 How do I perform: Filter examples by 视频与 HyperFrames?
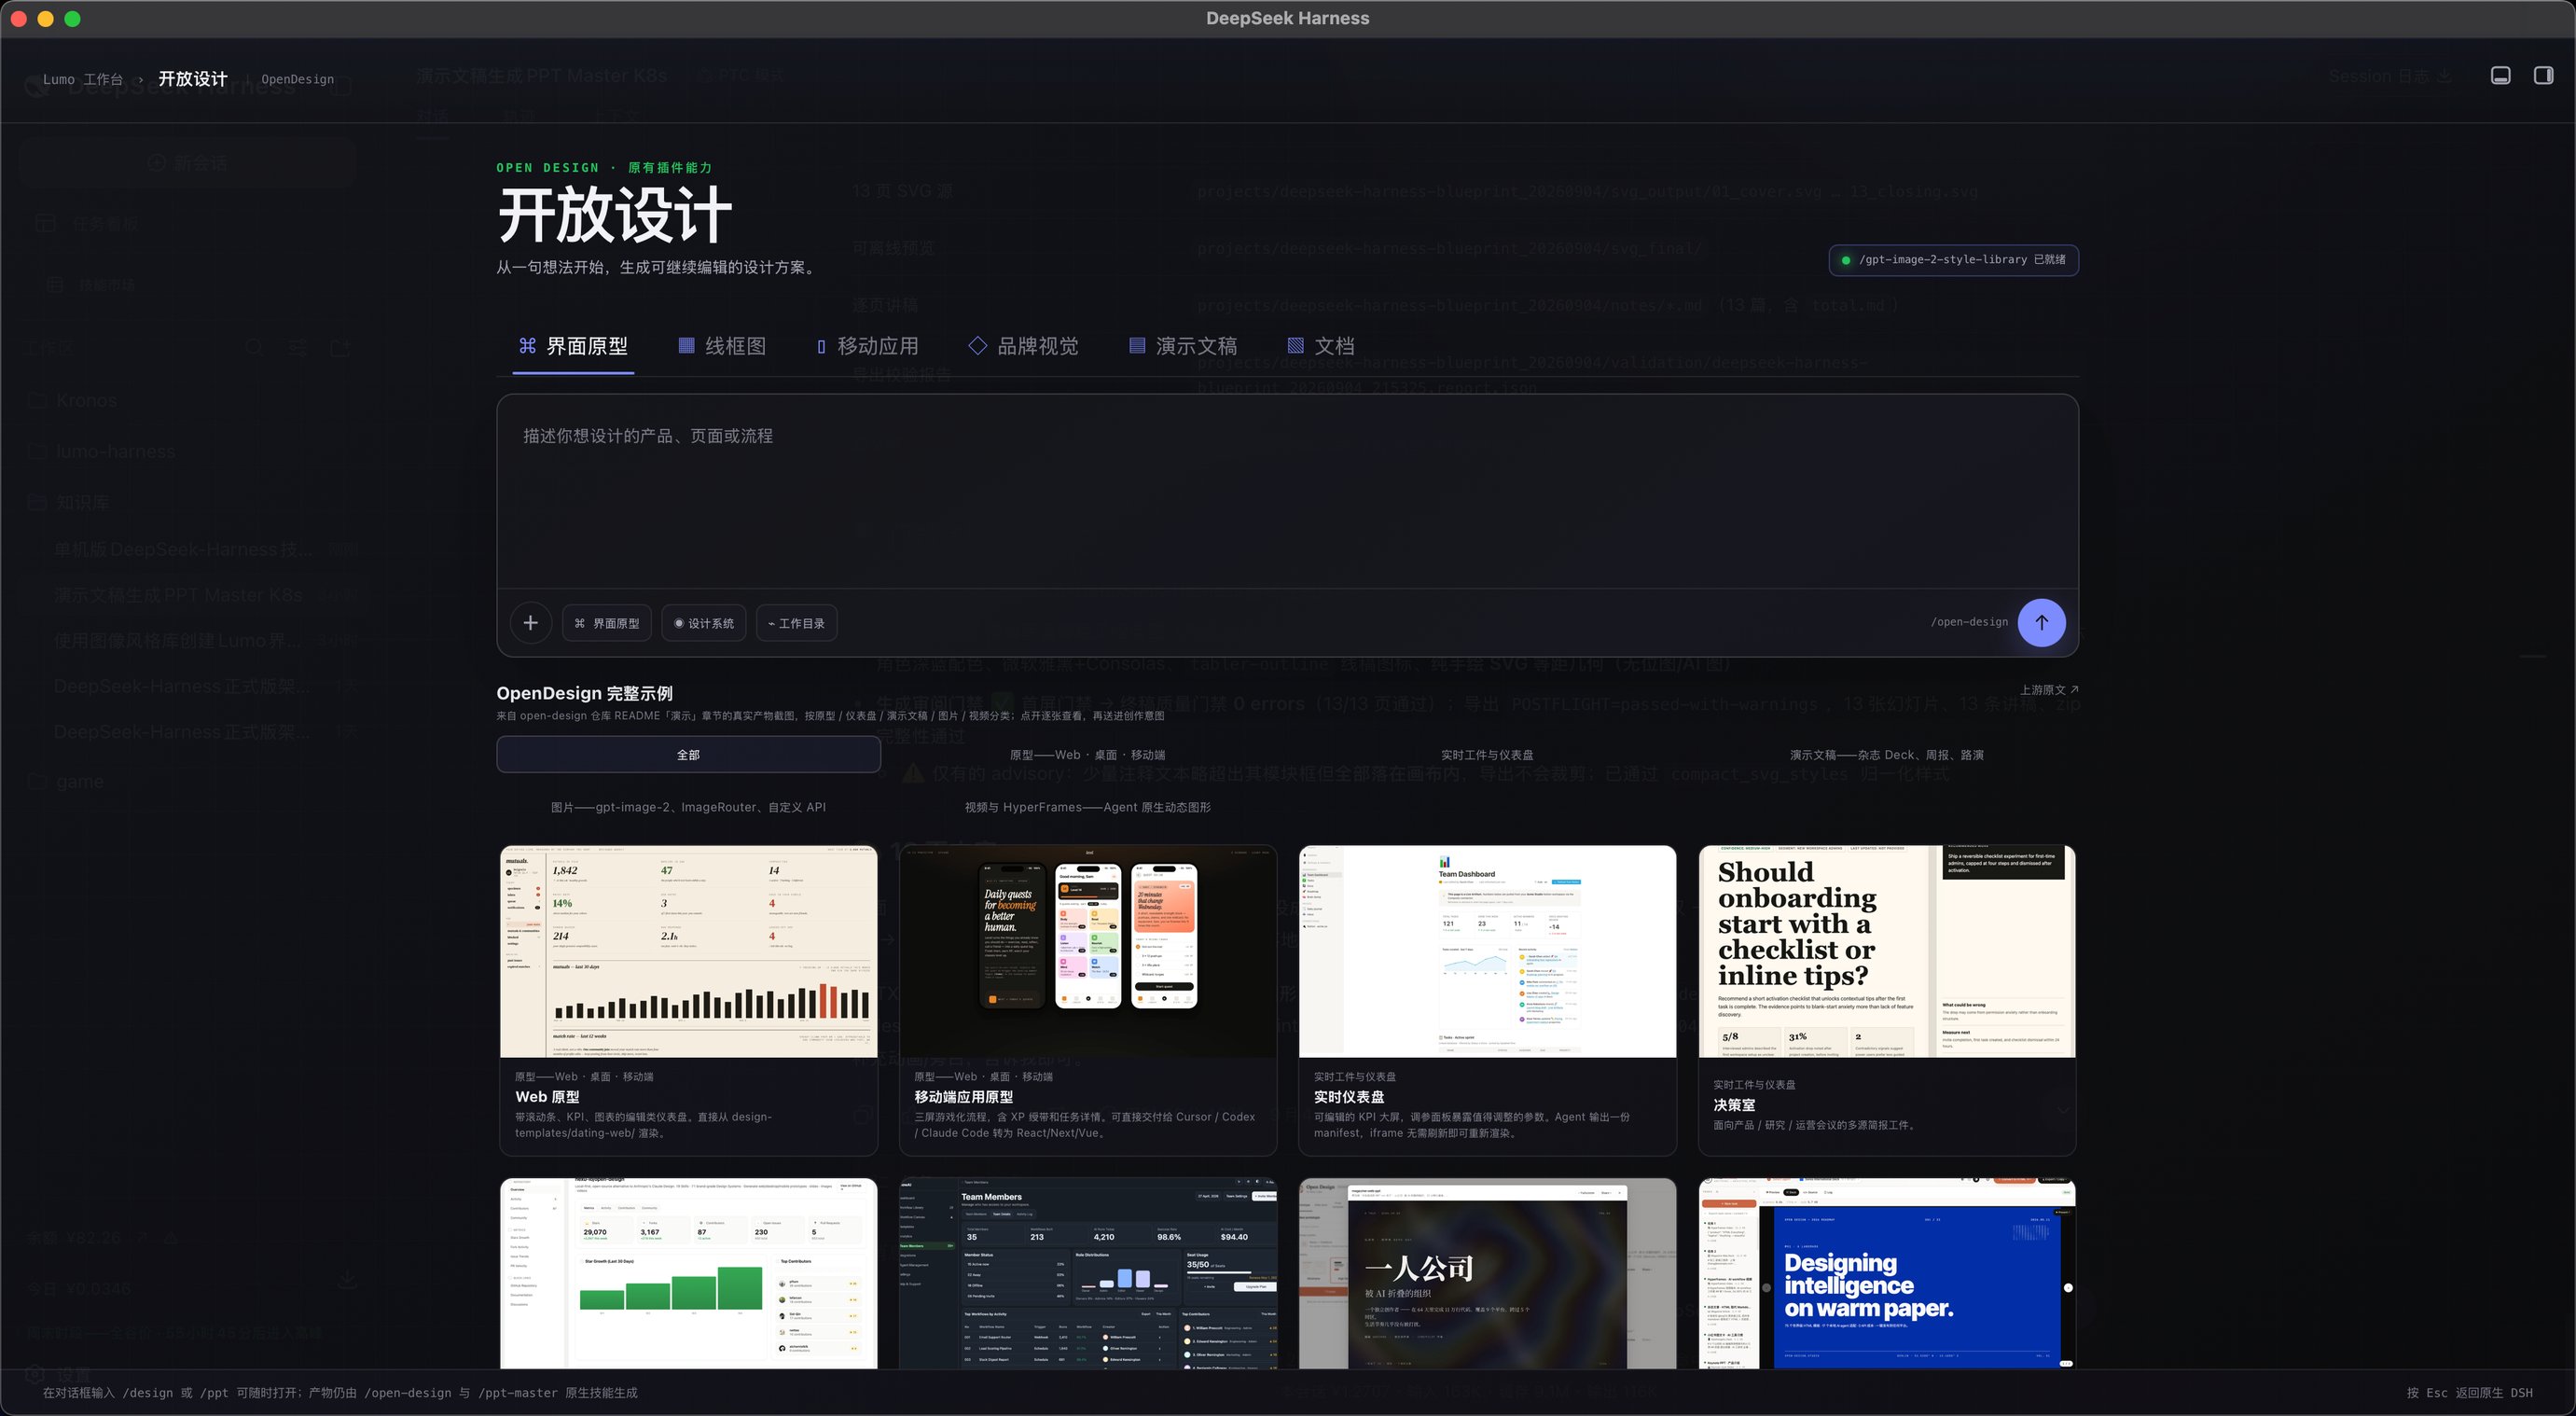click(1087, 807)
